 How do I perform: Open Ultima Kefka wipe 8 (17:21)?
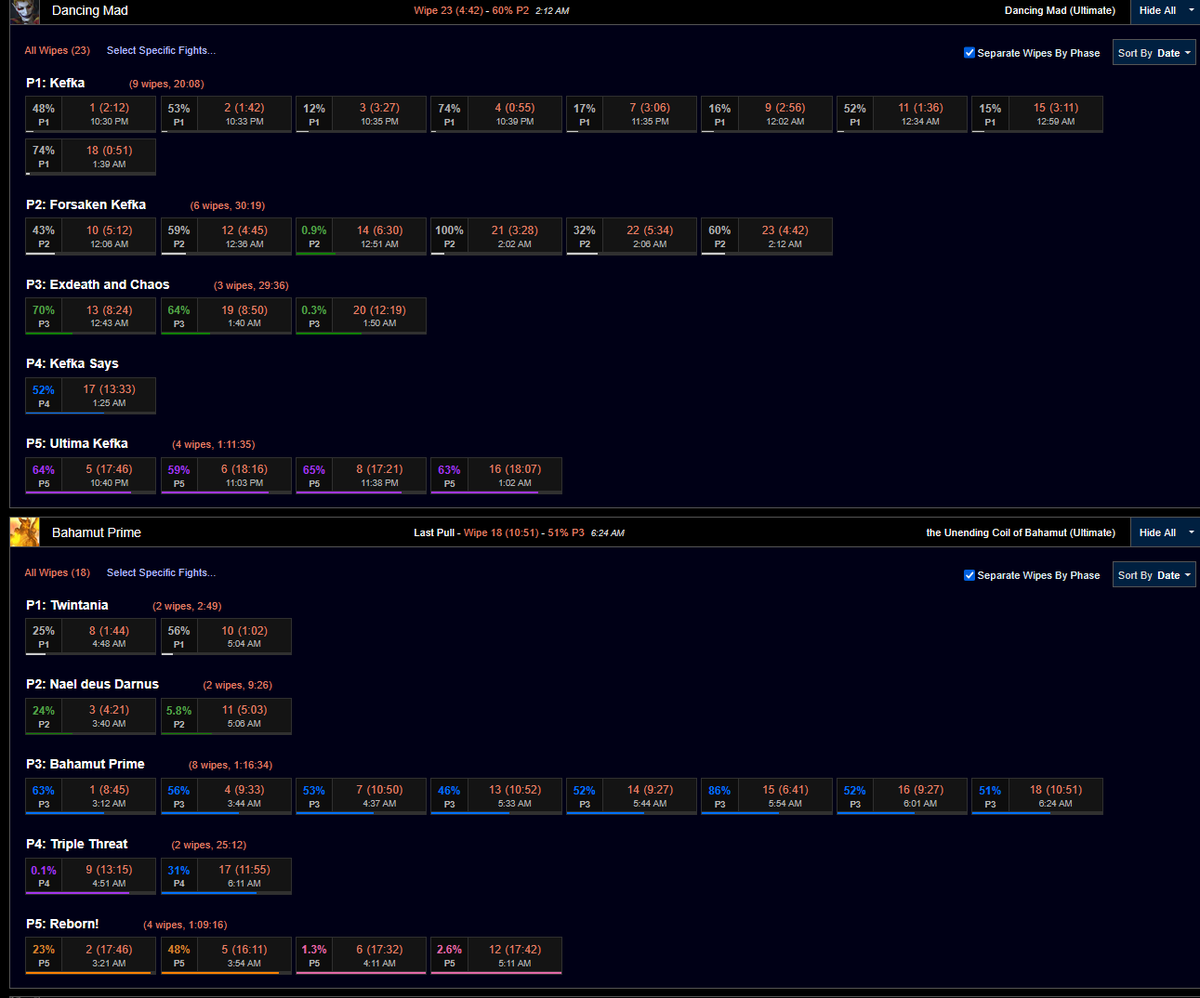click(362, 476)
